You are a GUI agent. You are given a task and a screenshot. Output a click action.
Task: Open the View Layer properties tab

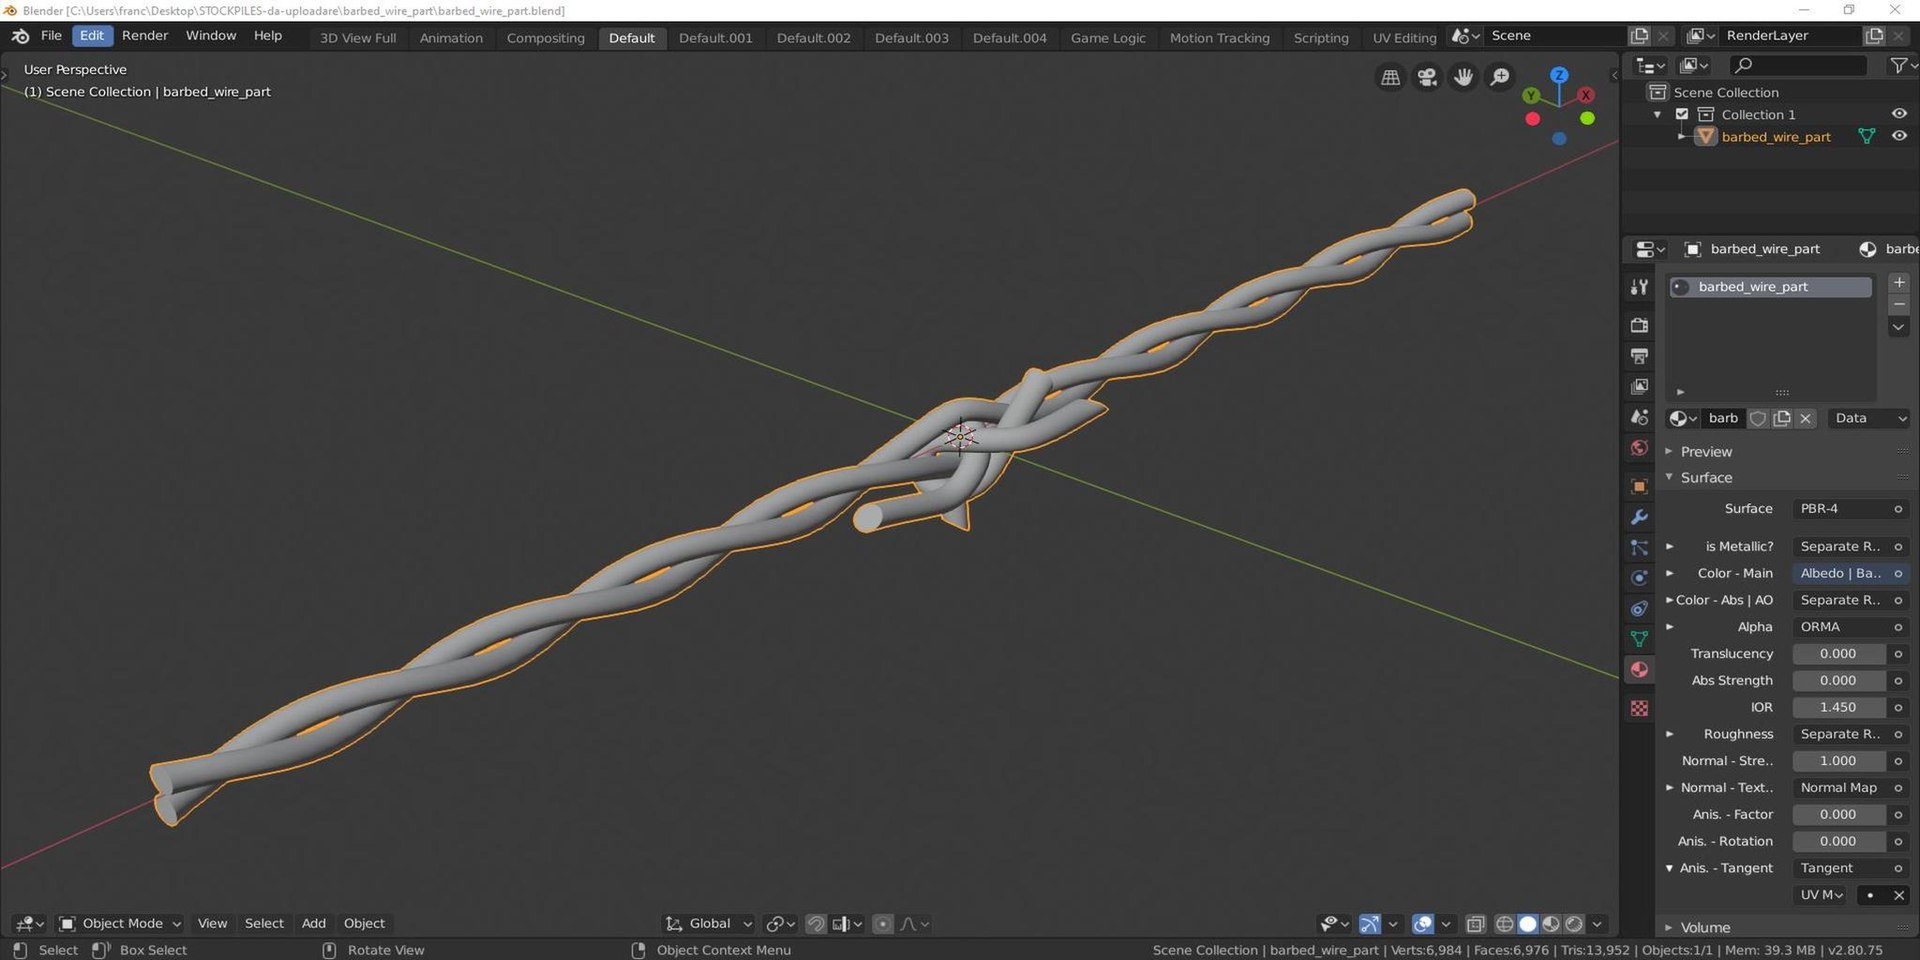pyautogui.click(x=1639, y=386)
